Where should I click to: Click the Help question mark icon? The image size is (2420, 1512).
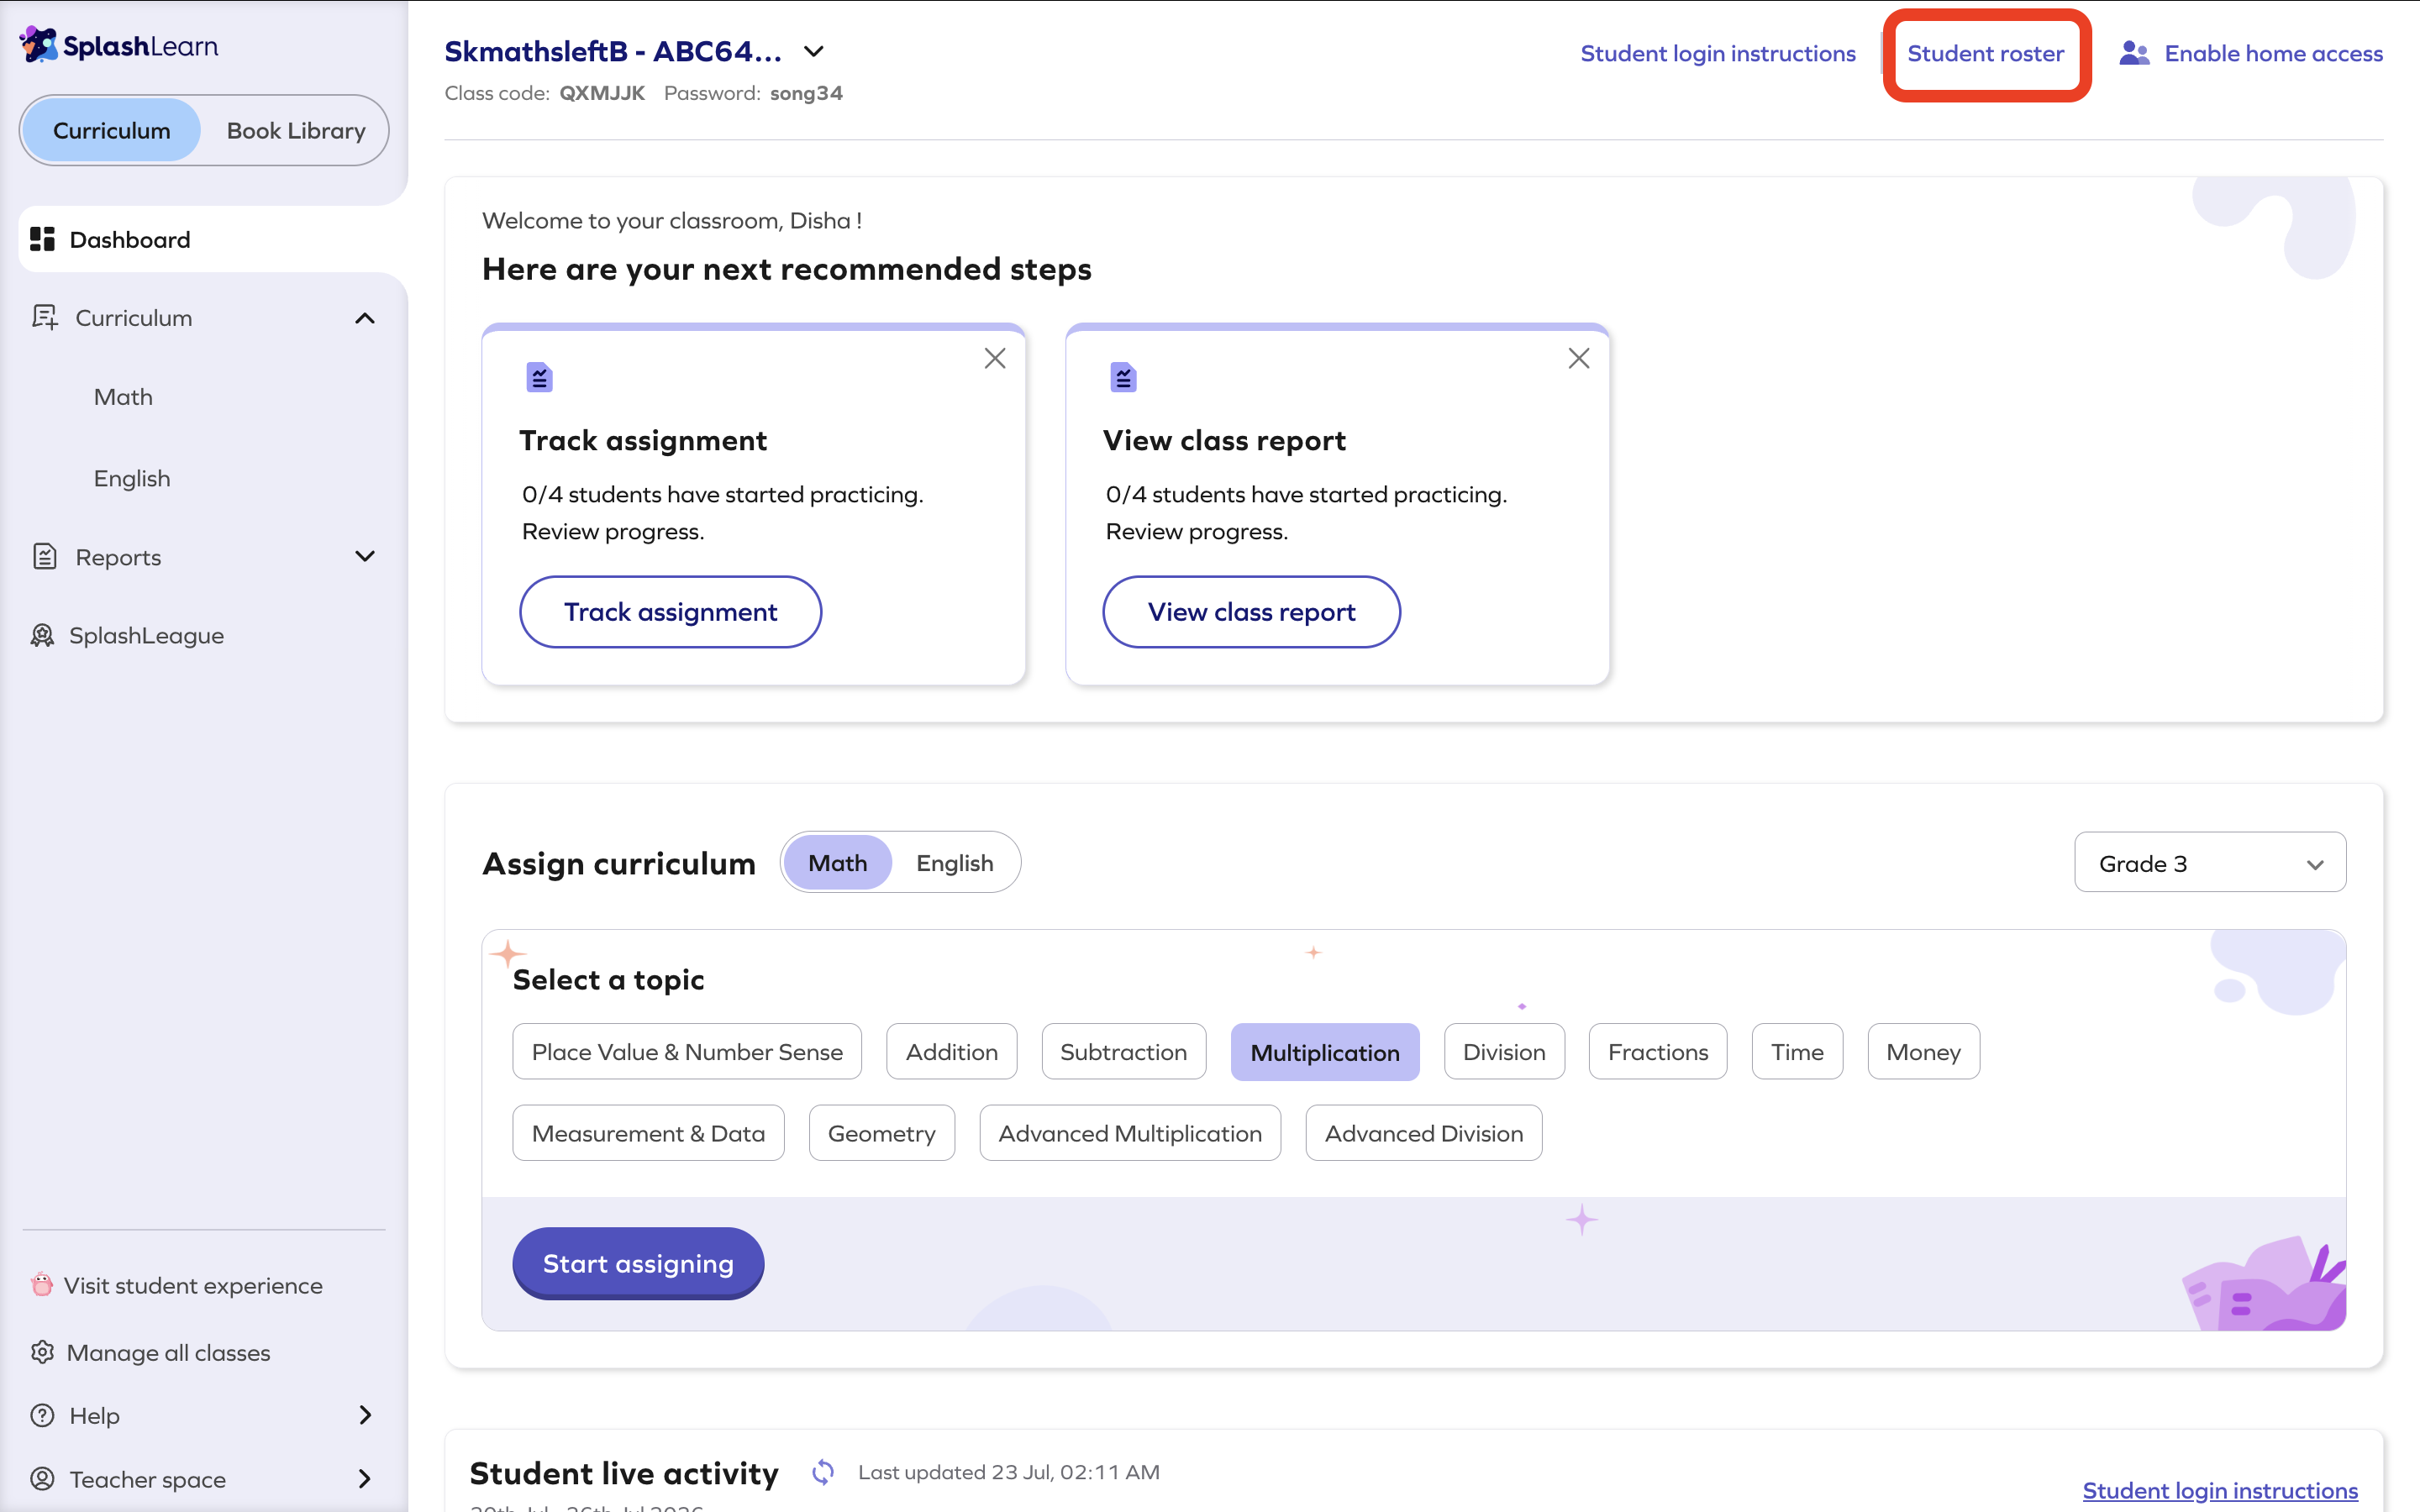coord(42,1415)
